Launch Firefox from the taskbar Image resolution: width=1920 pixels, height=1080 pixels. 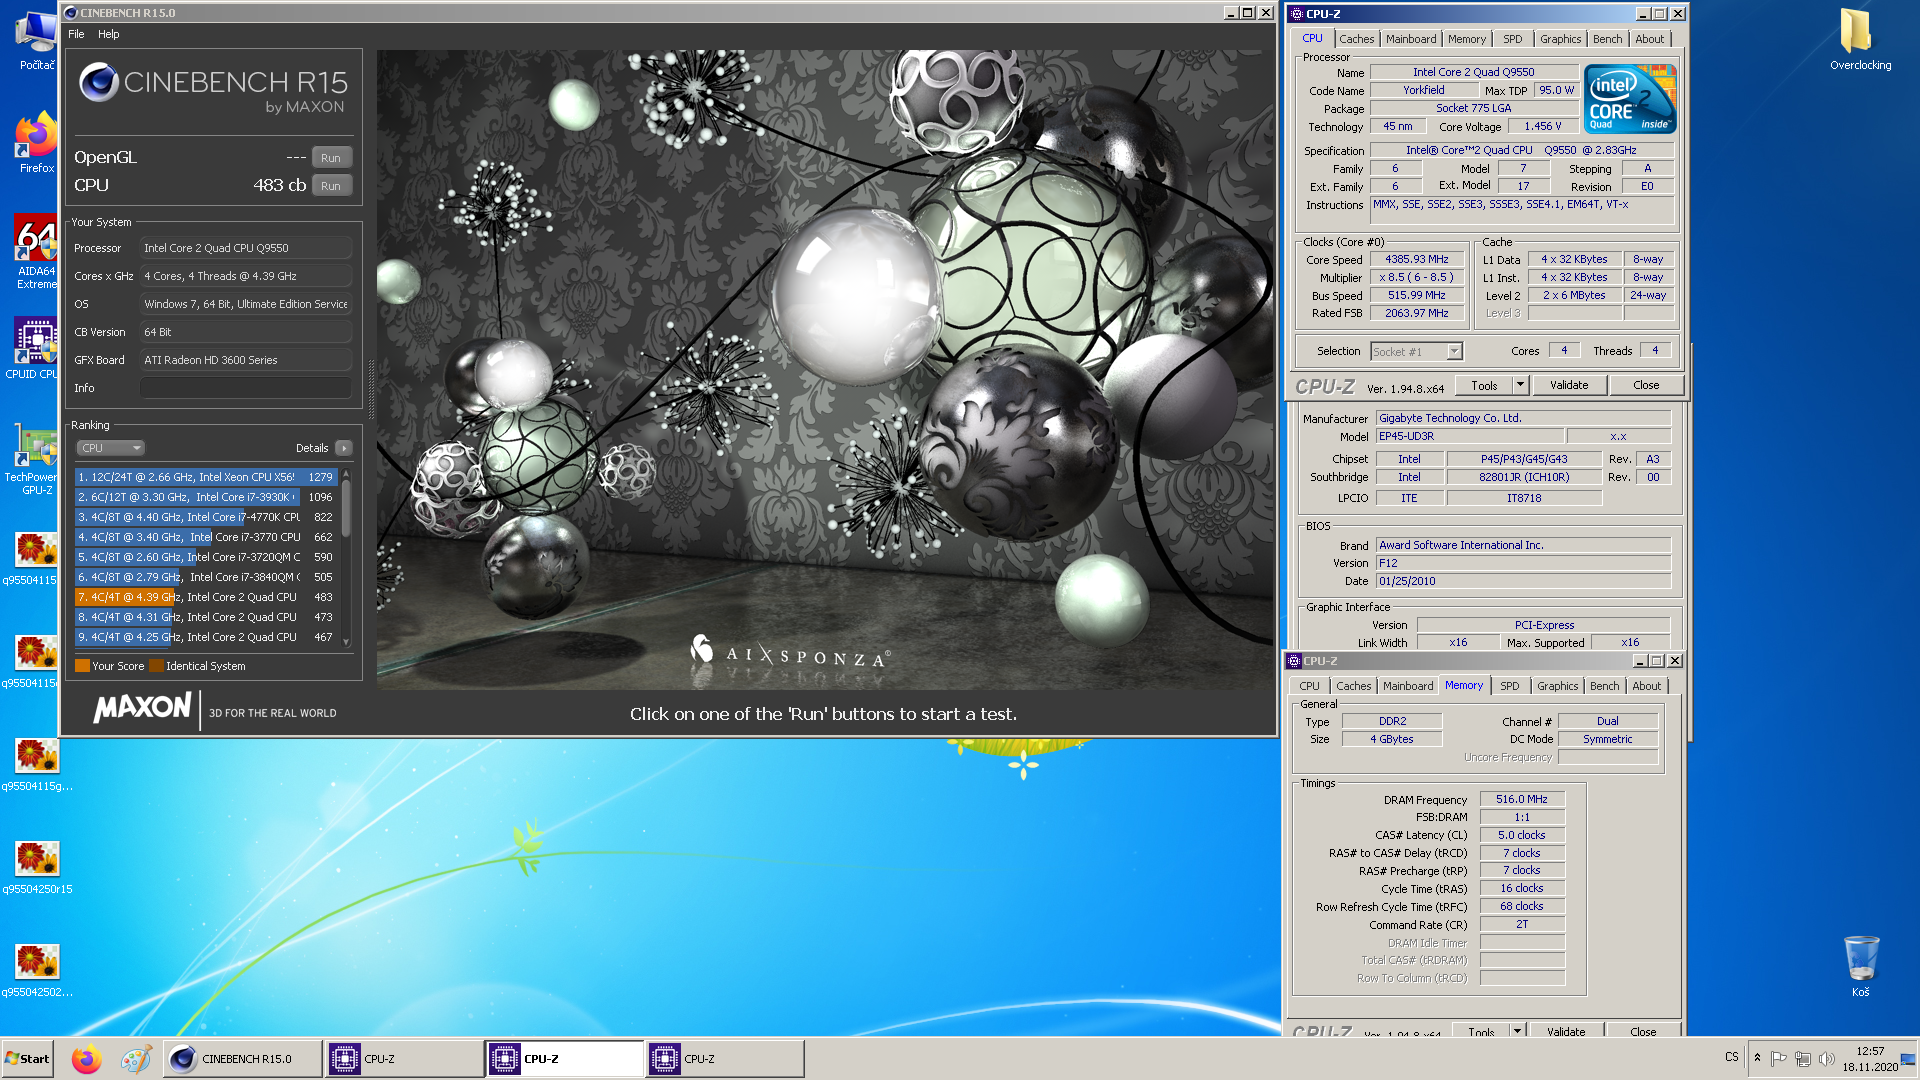[87, 1059]
